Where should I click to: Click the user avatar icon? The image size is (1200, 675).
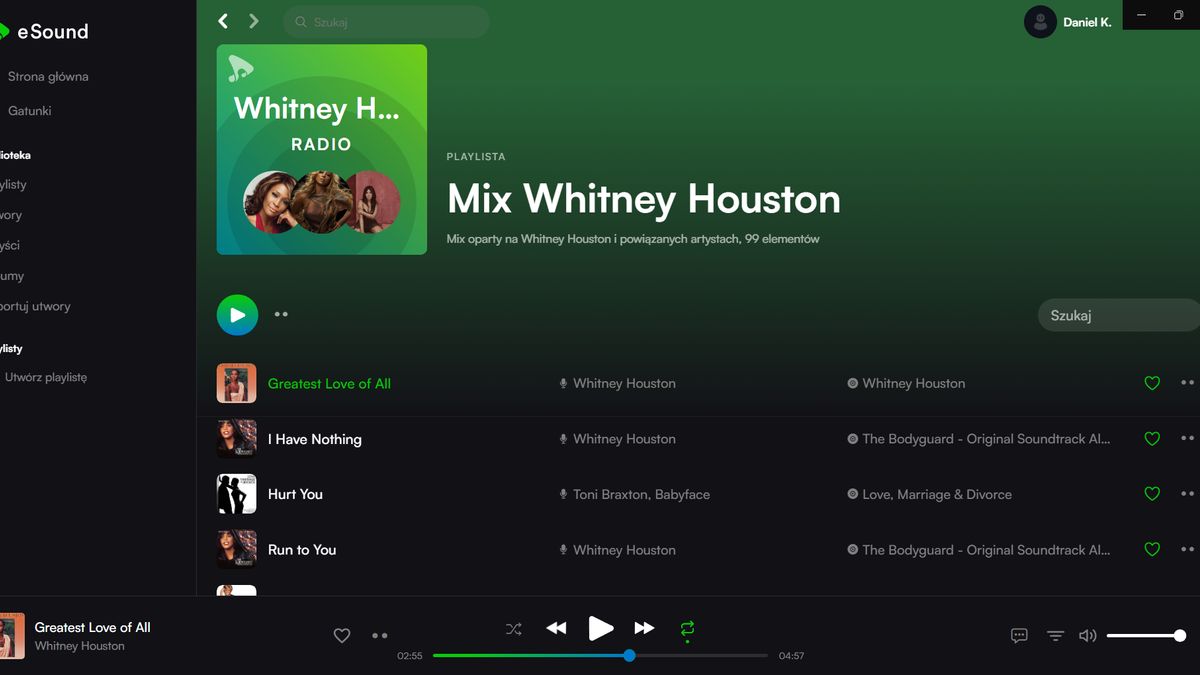[x=1040, y=22]
